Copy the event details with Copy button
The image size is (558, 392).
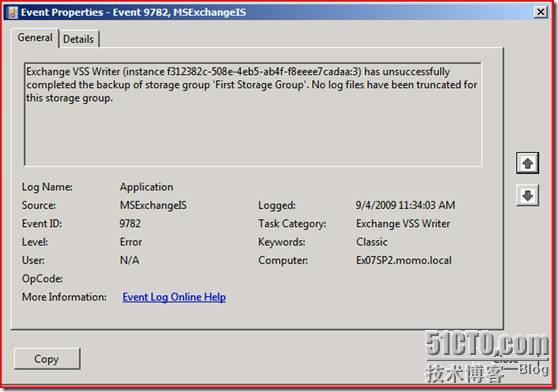tap(47, 359)
